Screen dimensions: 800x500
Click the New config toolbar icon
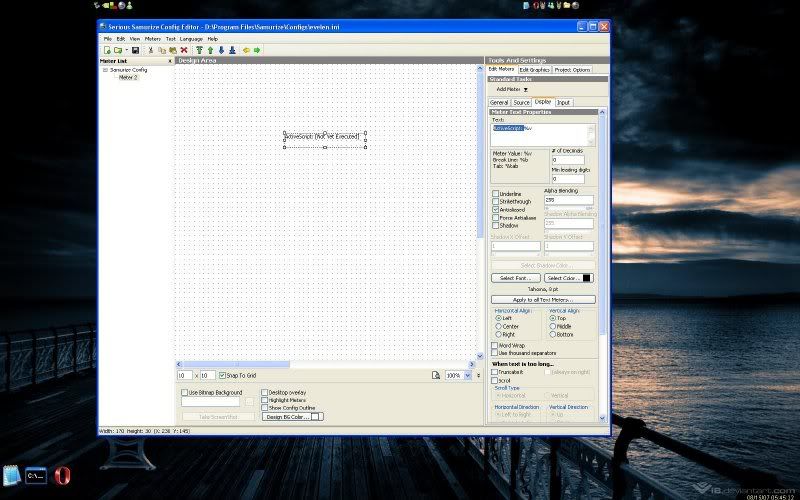tap(107, 50)
